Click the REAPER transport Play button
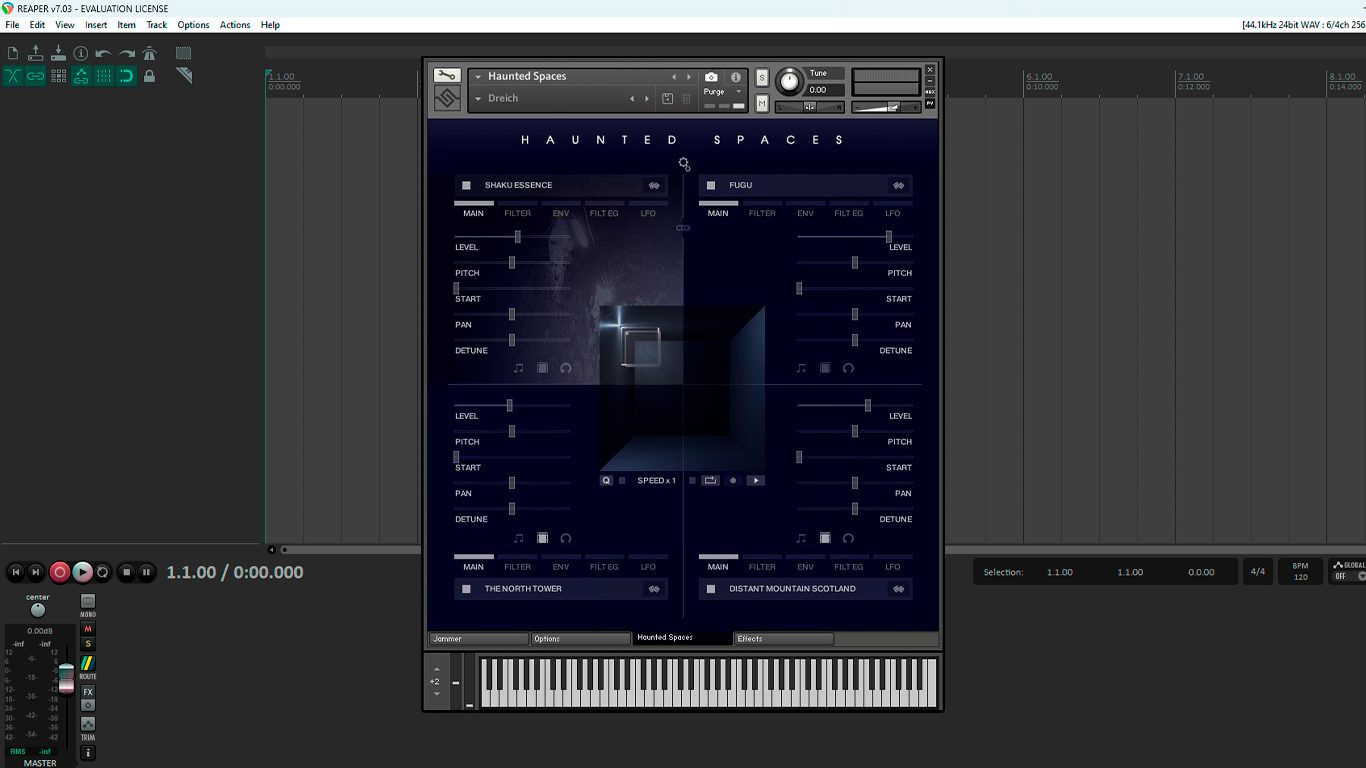 coord(82,572)
